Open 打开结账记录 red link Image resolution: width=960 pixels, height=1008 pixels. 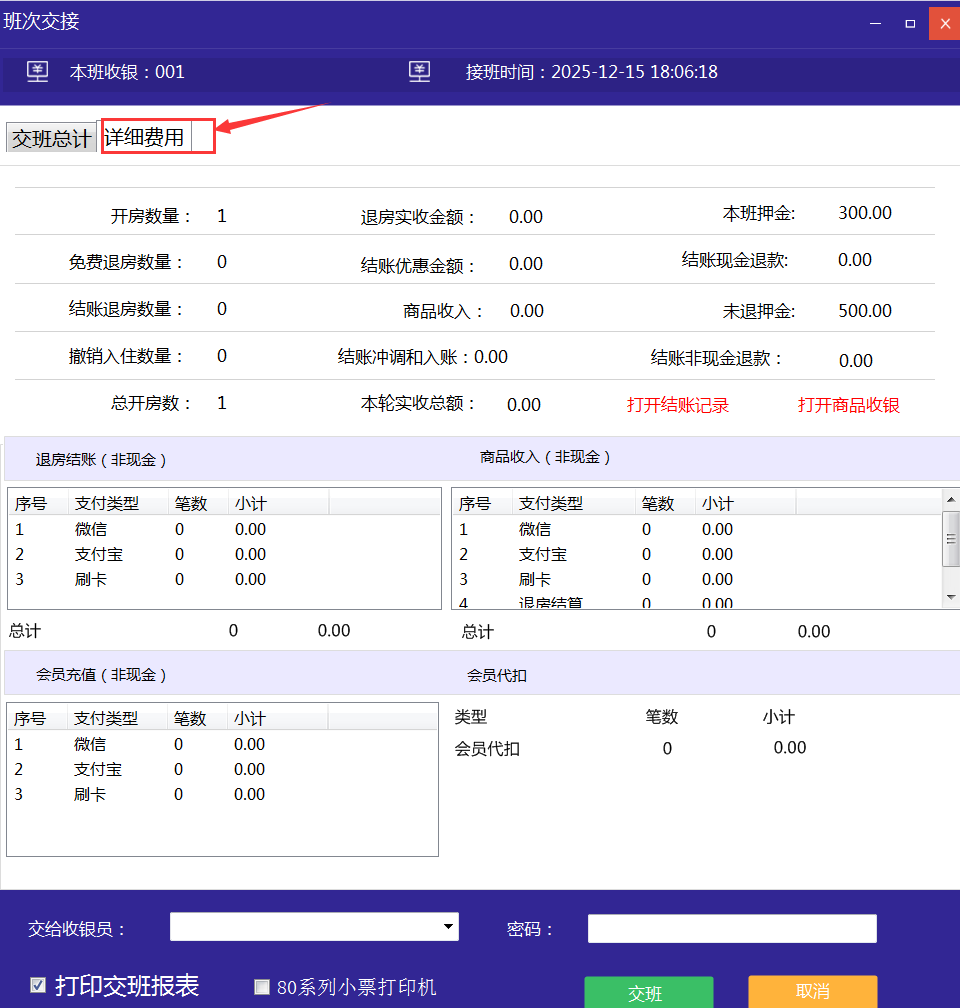point(677,405)
